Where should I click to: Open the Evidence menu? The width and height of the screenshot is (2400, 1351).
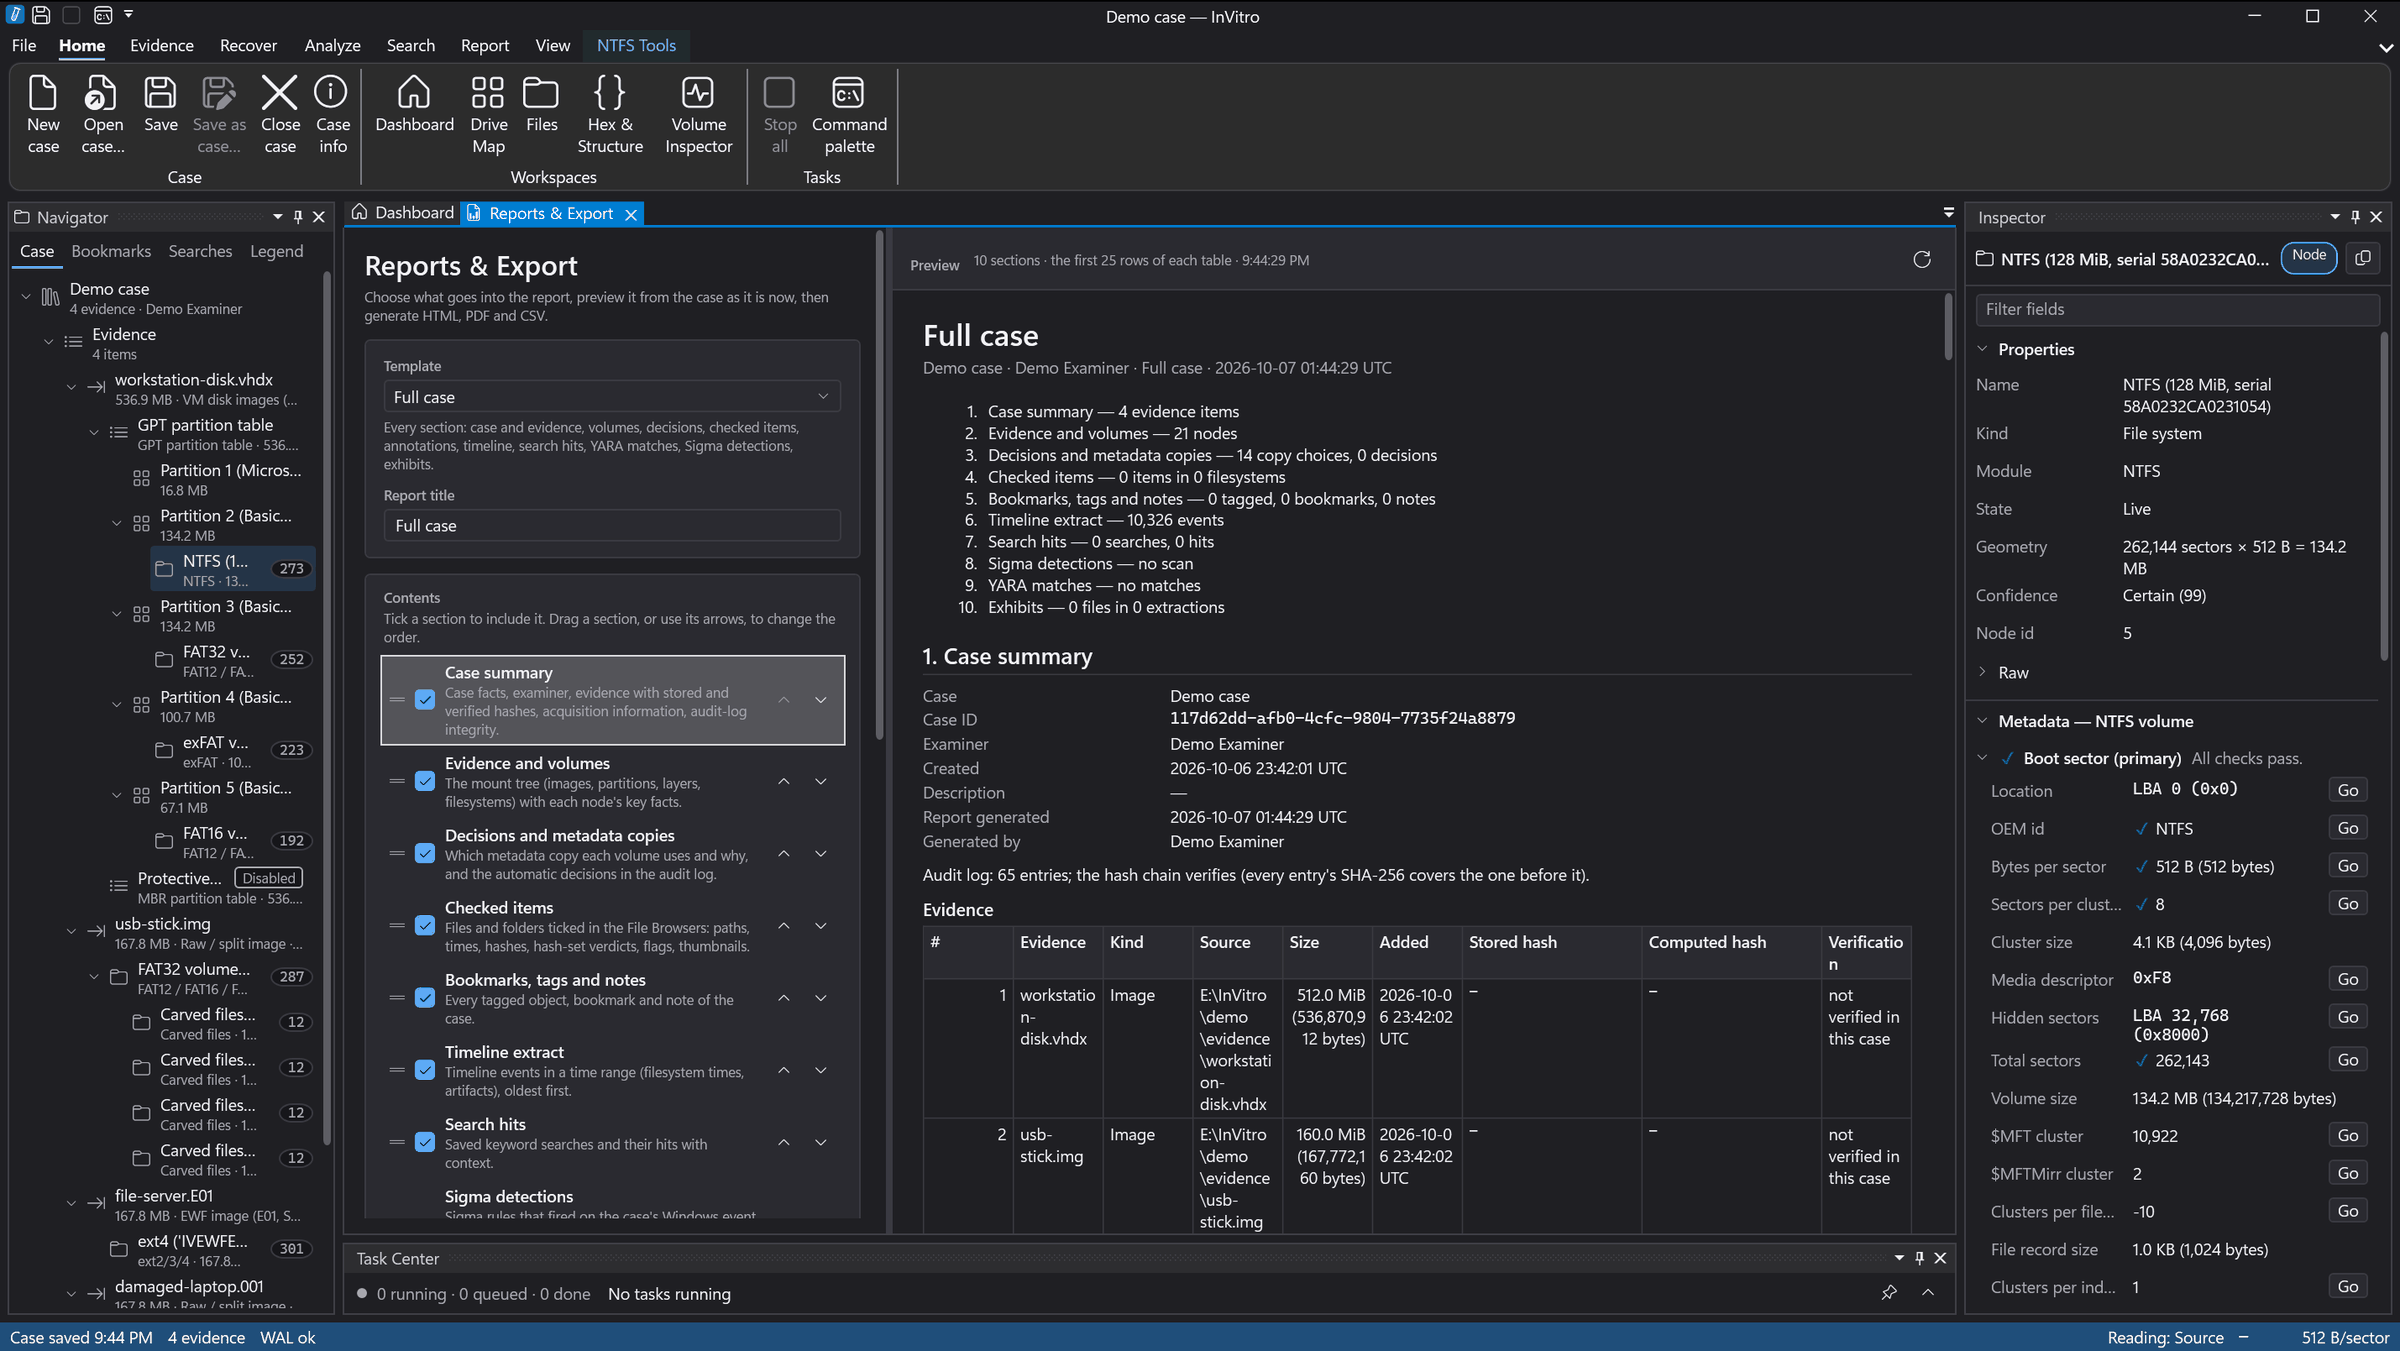(161, 45)
